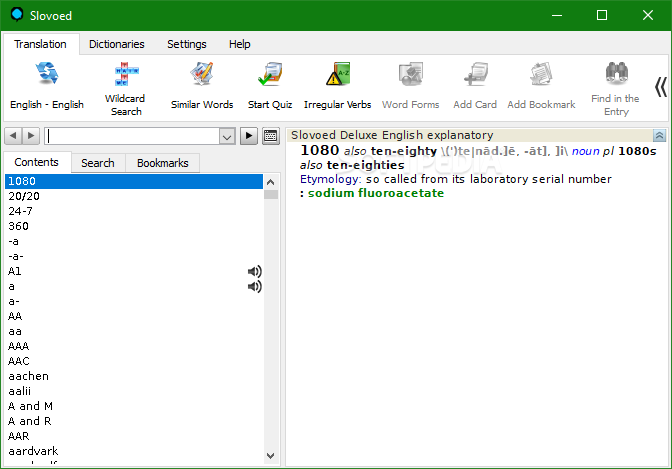This screenshot has height=469, width=672.
Task: Select entry aalii
Action: click(x=134, y=391)
